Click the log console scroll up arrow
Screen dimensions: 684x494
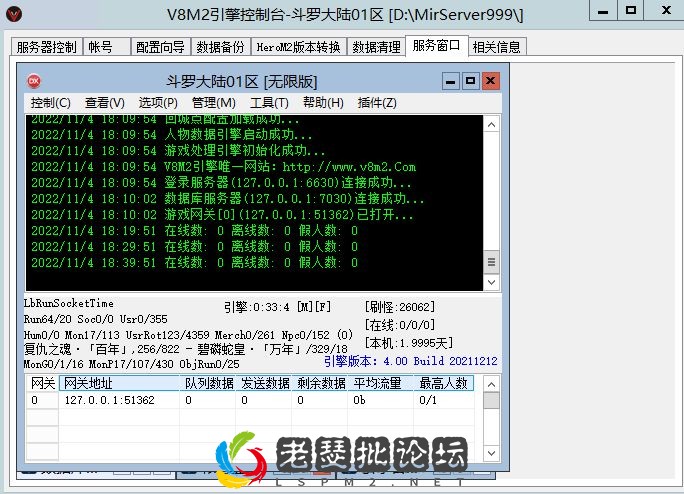click(492, 125)
